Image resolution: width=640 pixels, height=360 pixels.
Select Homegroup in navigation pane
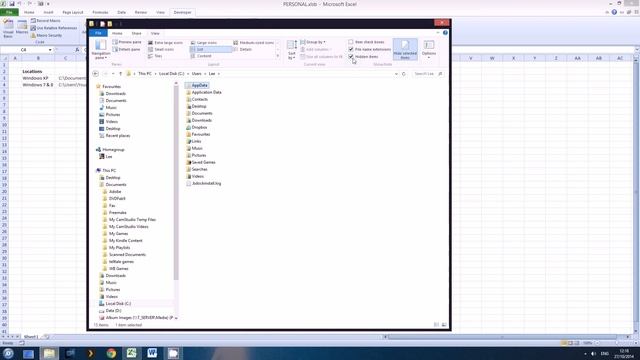coord(110,150)
